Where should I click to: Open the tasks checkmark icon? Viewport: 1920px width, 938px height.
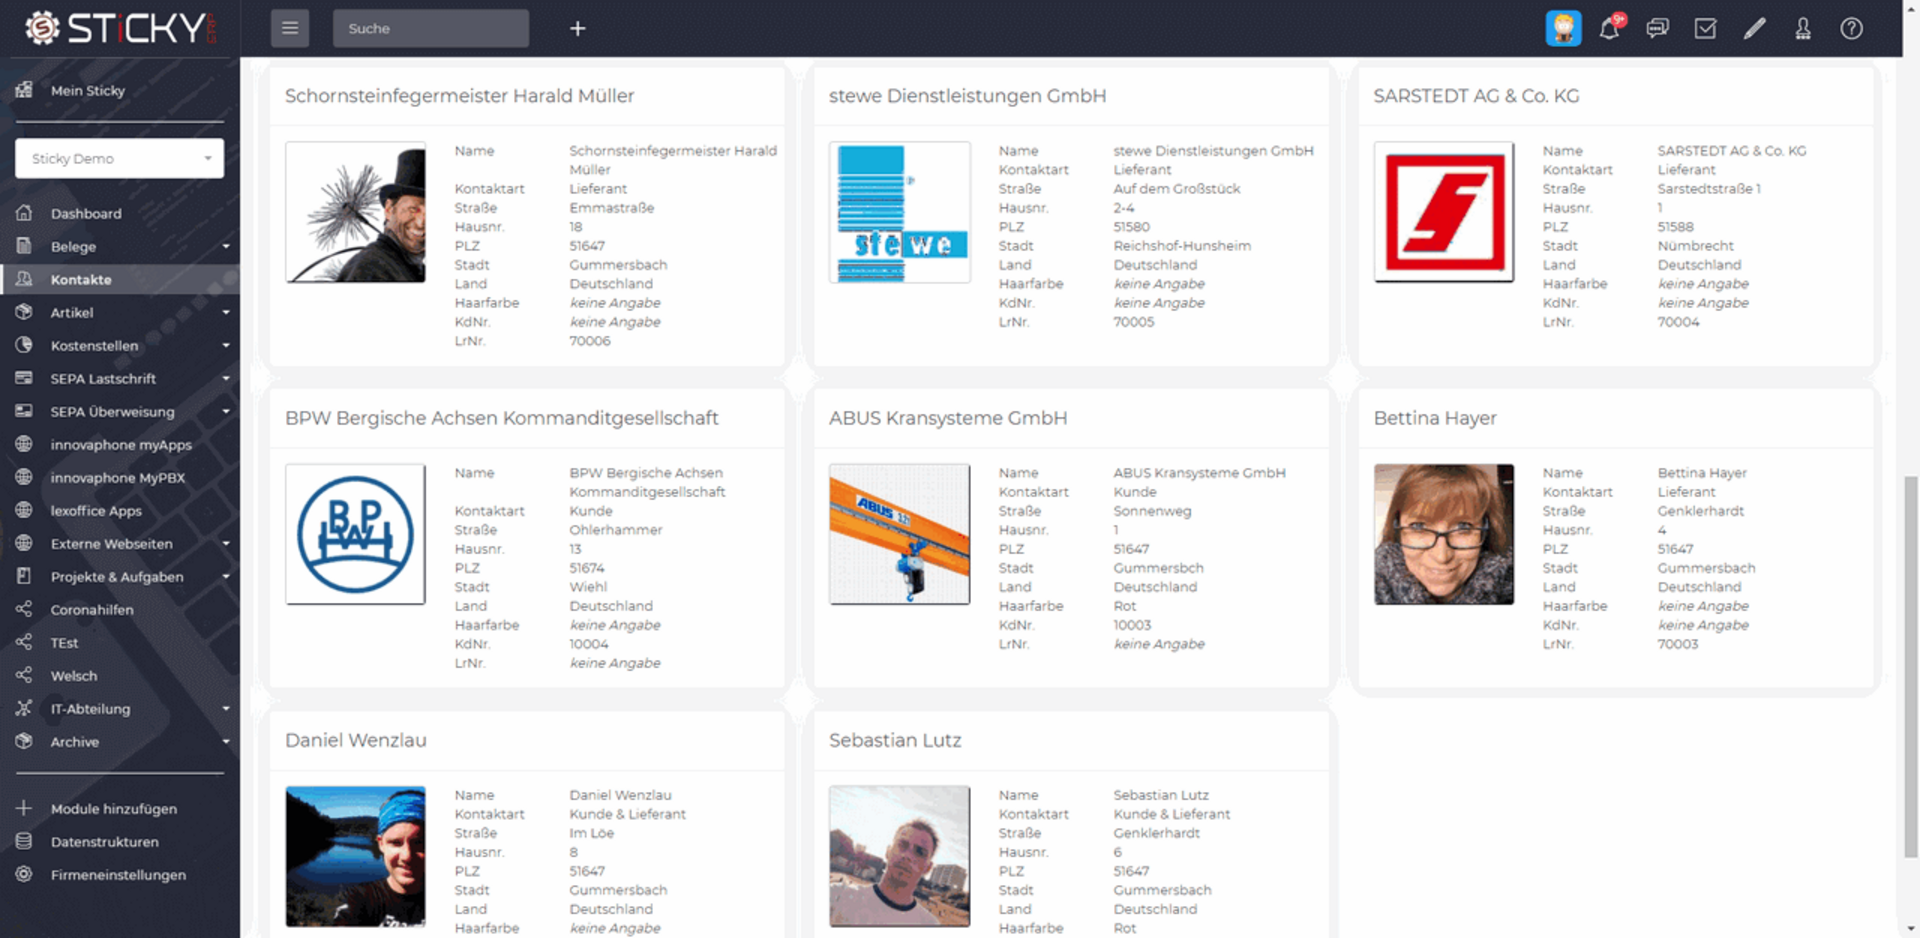tap(1706, 29)
